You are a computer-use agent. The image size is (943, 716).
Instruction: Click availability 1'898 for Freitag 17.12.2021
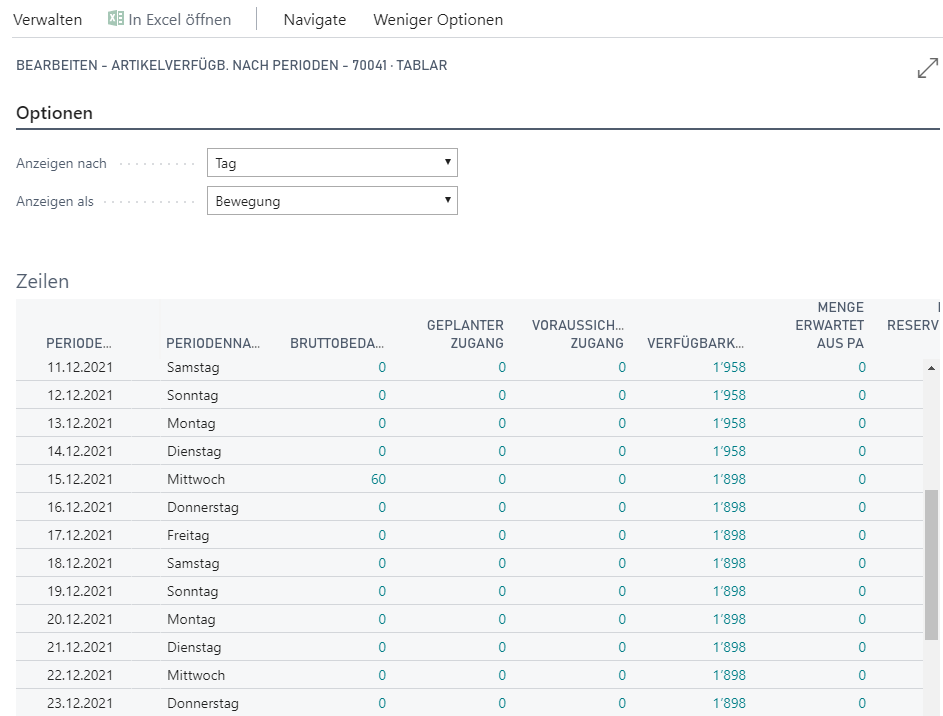729,535
